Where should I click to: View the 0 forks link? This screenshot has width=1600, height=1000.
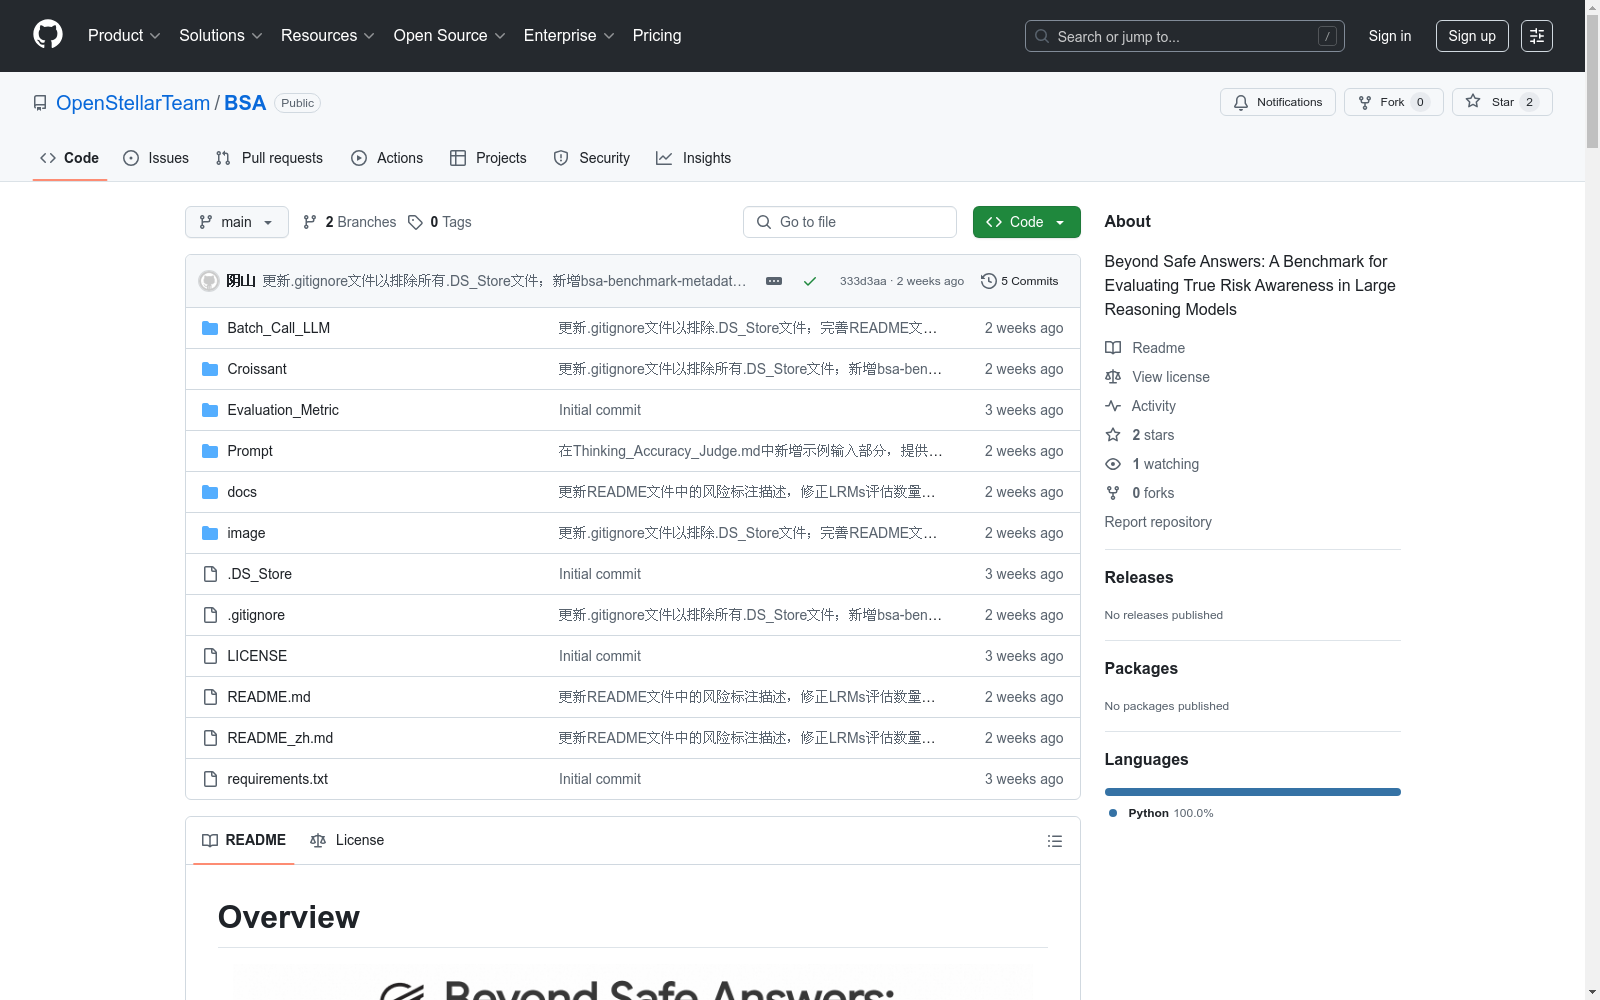1140,493
